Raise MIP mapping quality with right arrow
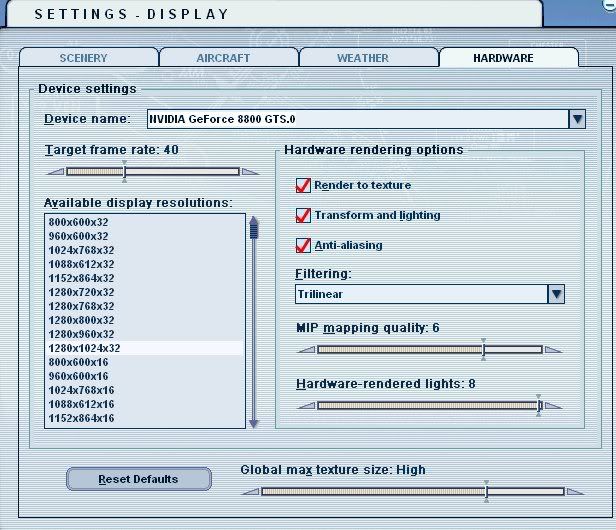Screen dimensions: 616x530 tap(554, 350)
